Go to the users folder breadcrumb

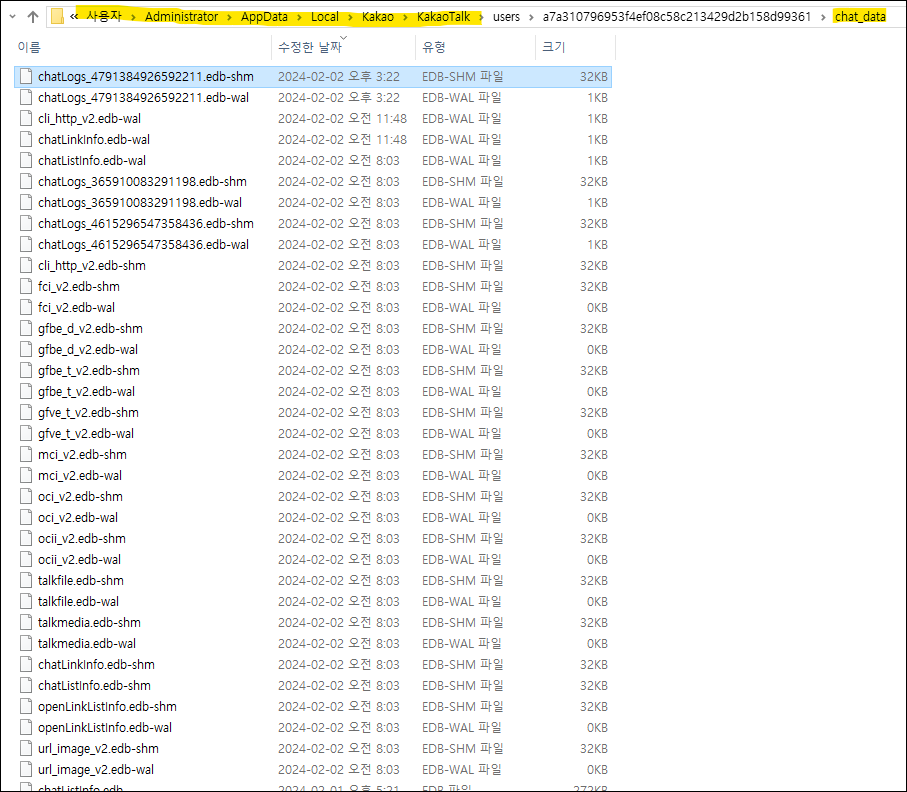tap(507, 17)
